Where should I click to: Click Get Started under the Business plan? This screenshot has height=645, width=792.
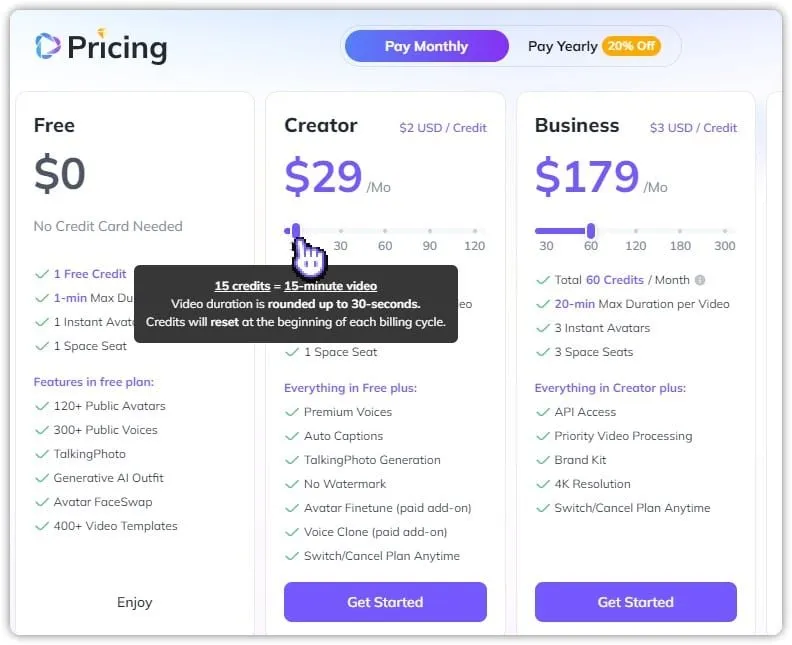pos(635,602)
